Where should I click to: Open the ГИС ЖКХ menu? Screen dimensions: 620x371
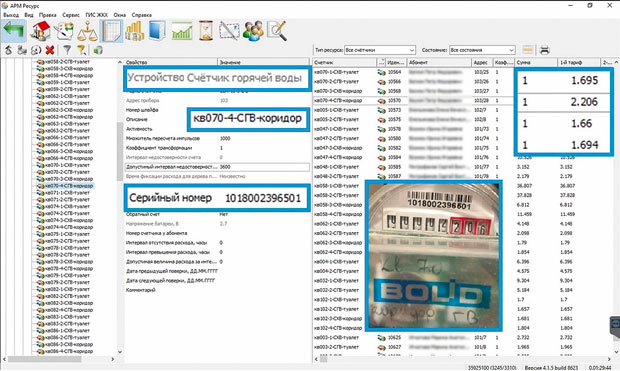tap(96, 15)
